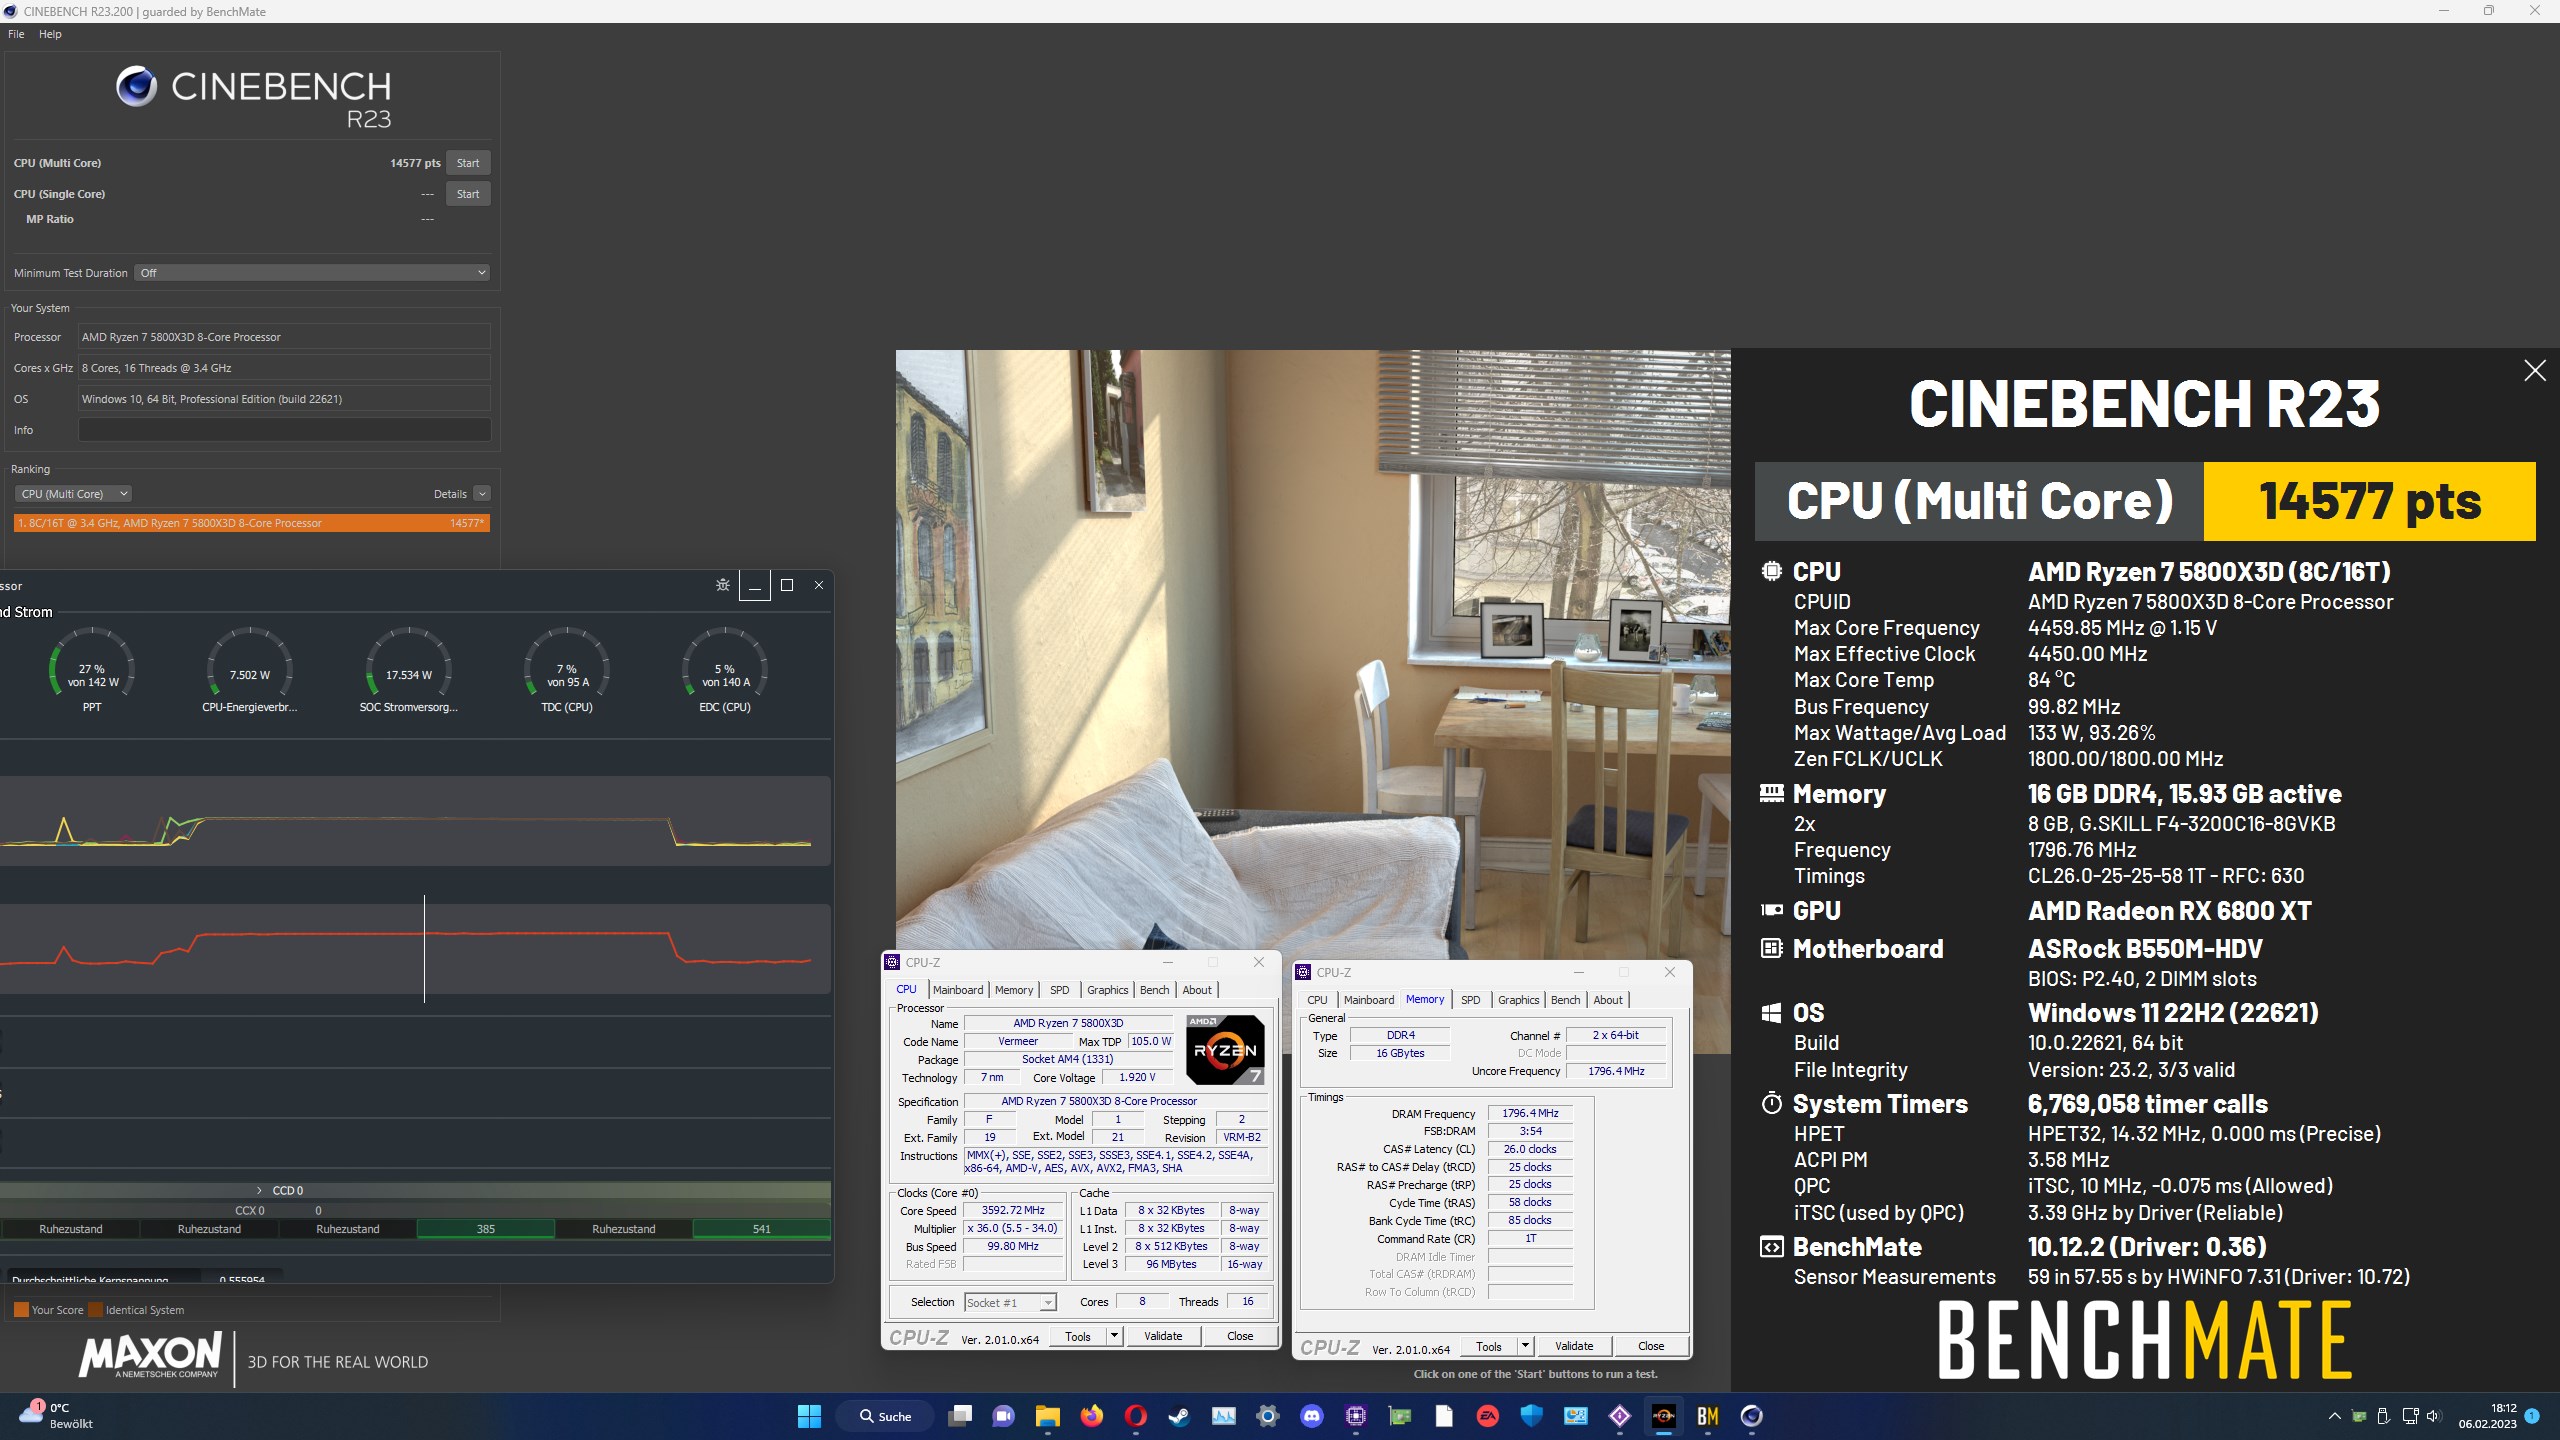
Task: Open the debug bug icon in Ryzen Master
Action: 723,585
